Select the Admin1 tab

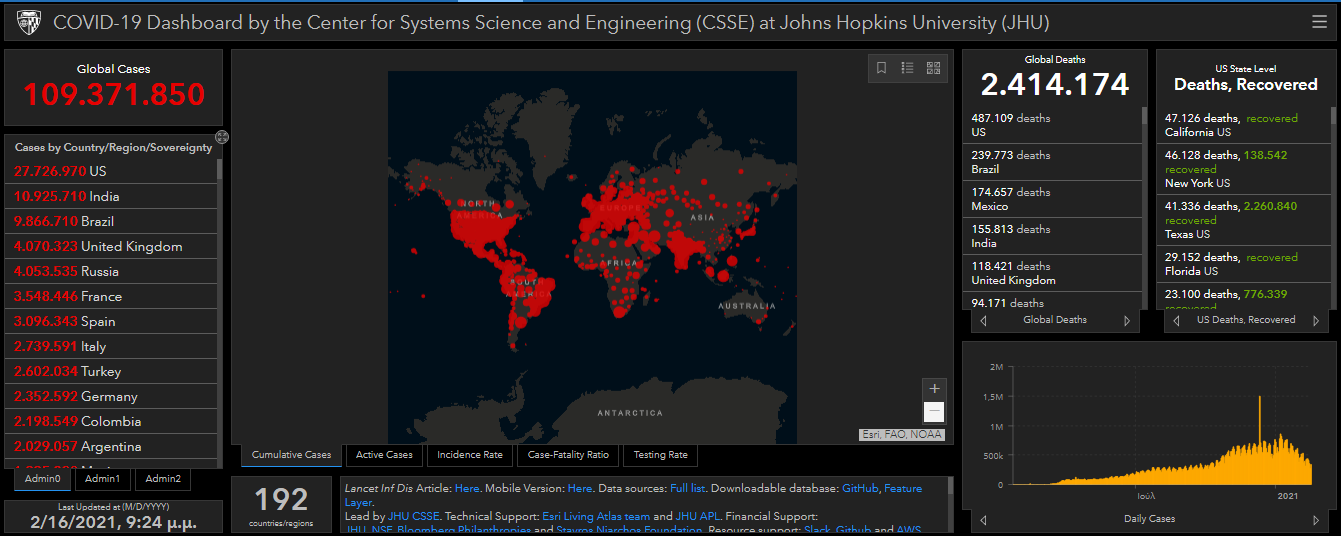click(x=102, y=479)
